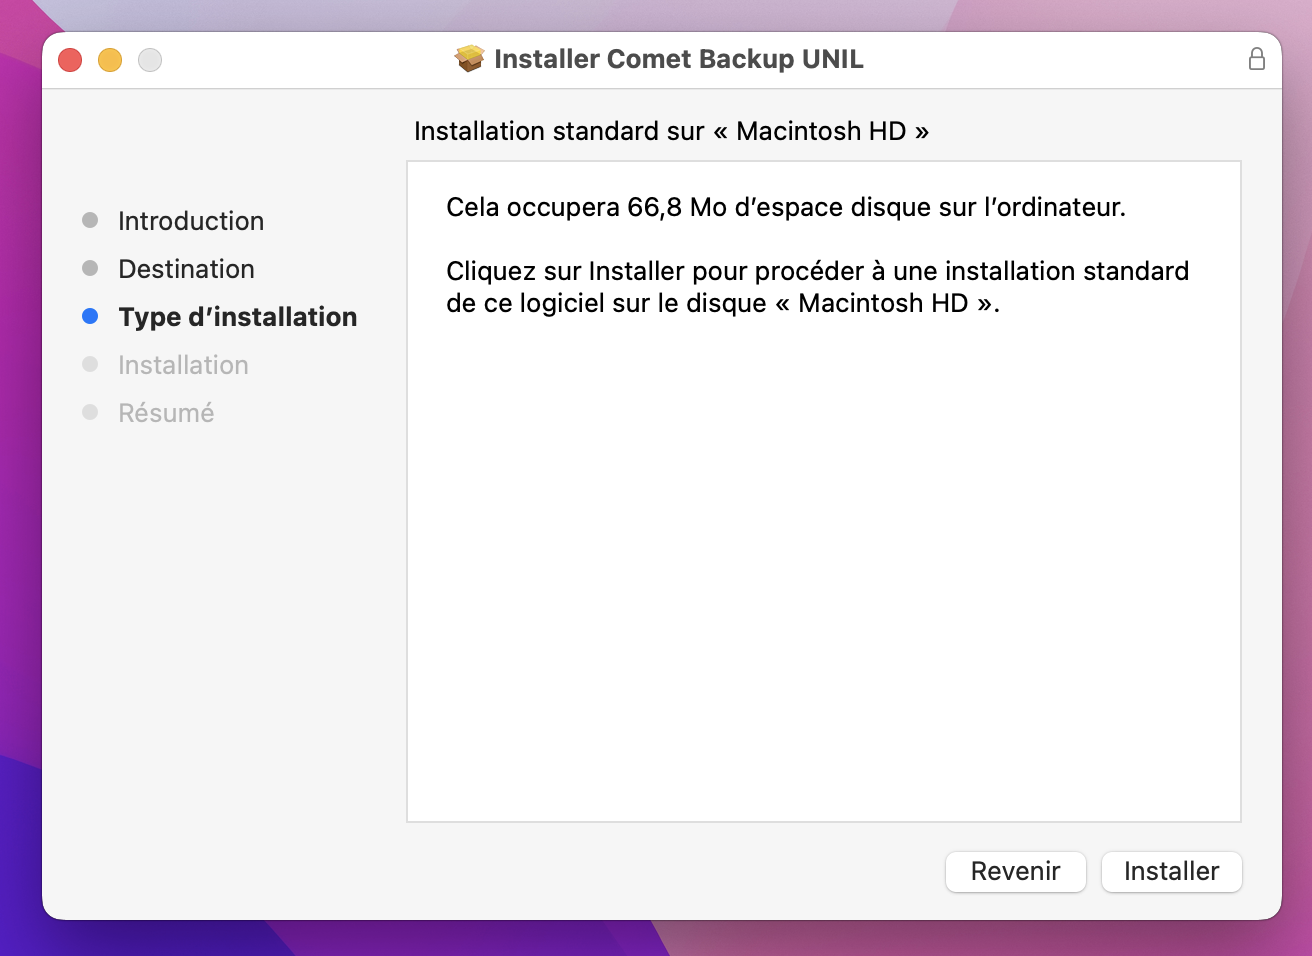The image size is (1312, 956).
Task: Minimize the installer with the yellow button
Action: click(110, 60)
